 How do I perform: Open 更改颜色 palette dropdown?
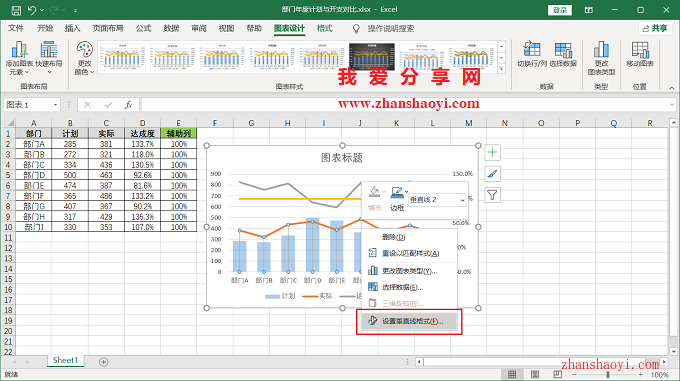[x=84, y=58]
